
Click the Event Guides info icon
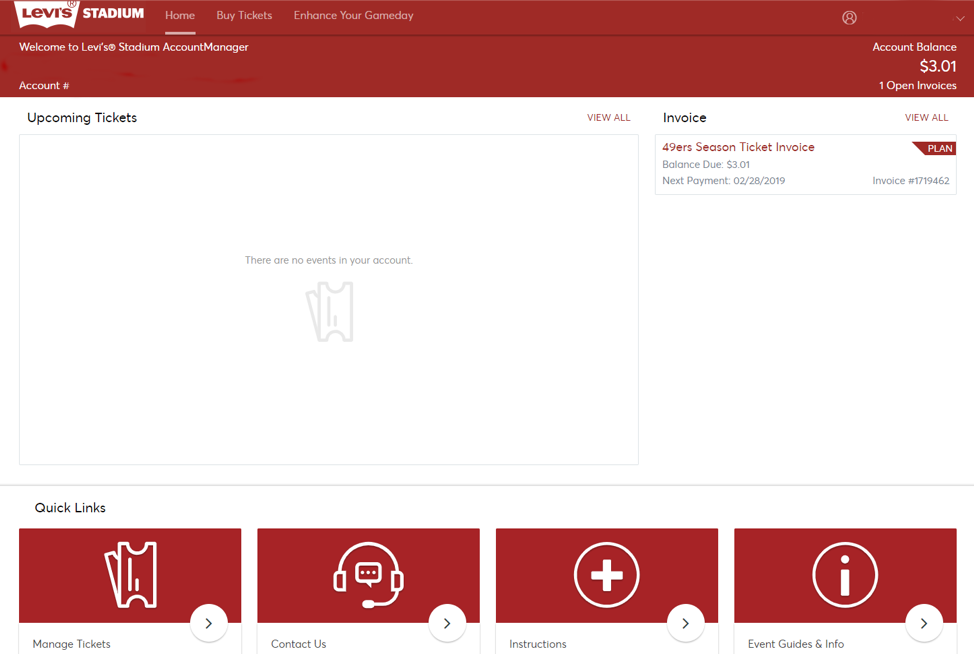[x=845, y=575]
